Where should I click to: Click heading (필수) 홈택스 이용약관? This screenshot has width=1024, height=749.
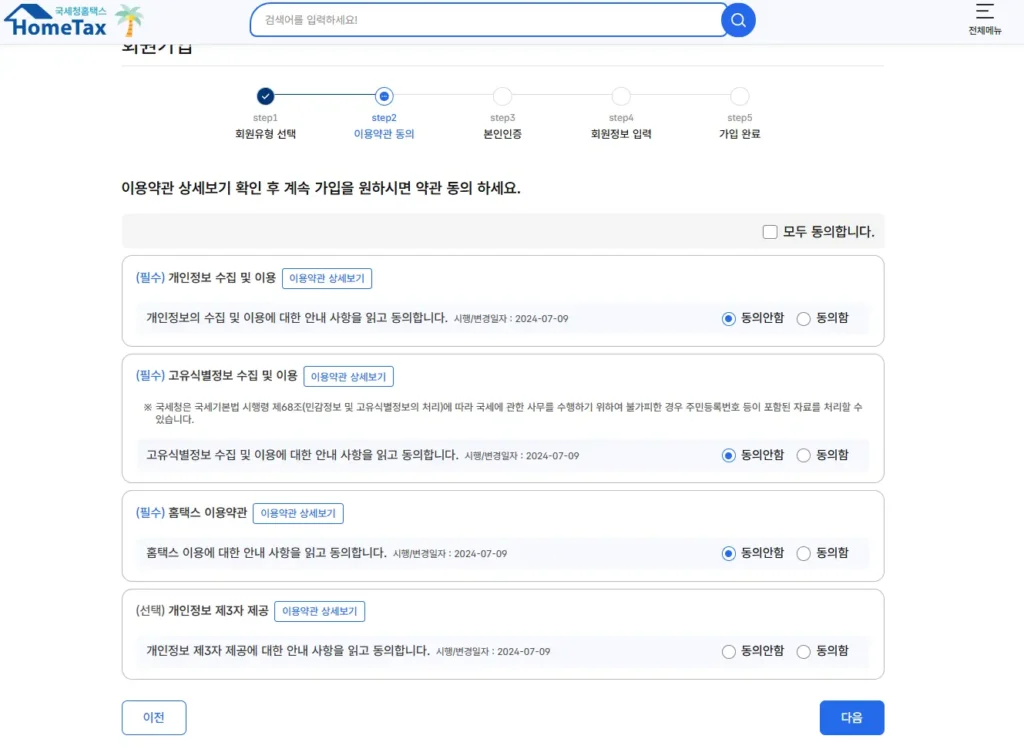coord(191,513)
